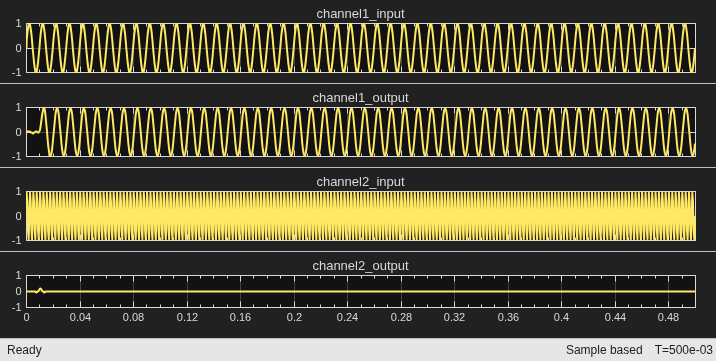Click the 0.36 time axis label

508,317
